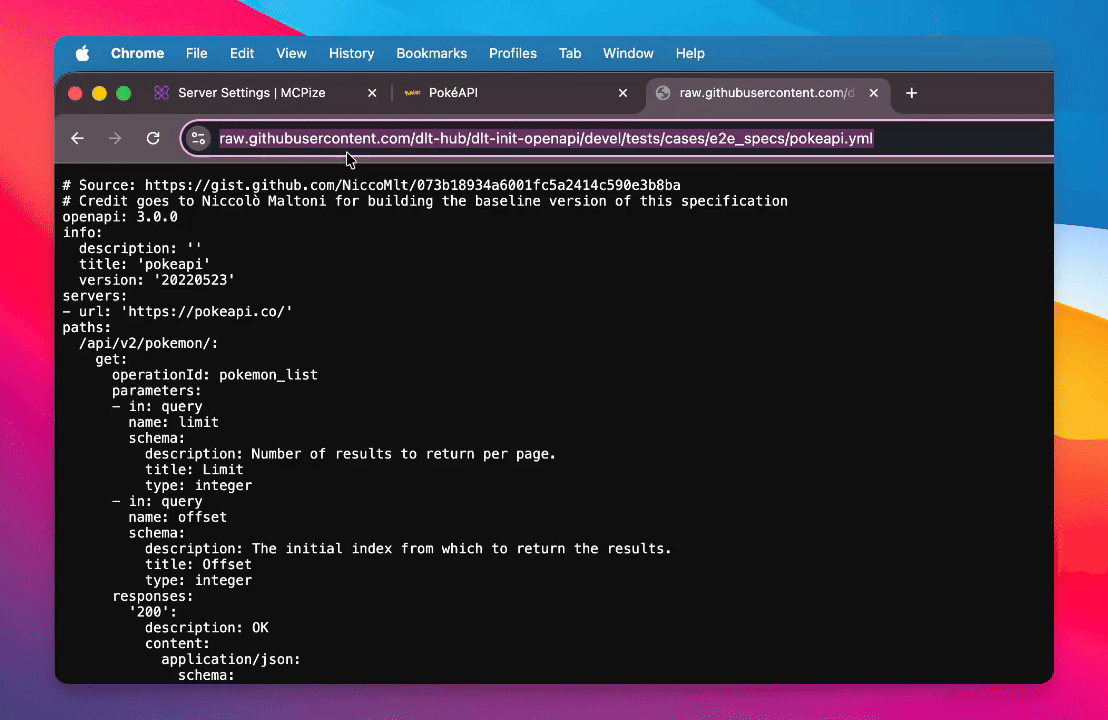Expand the View menu

point(291,54)
